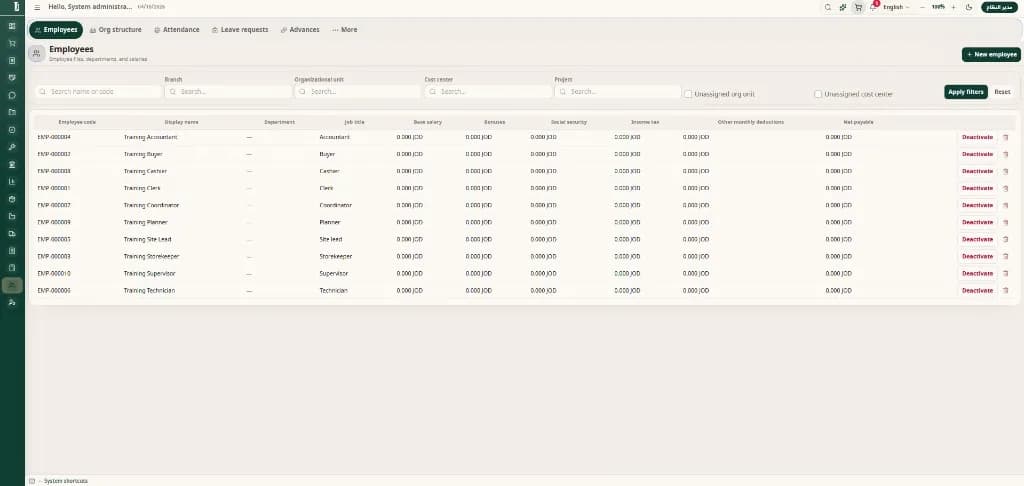Delete Training Technician via trash icon

pos(1006,291)
